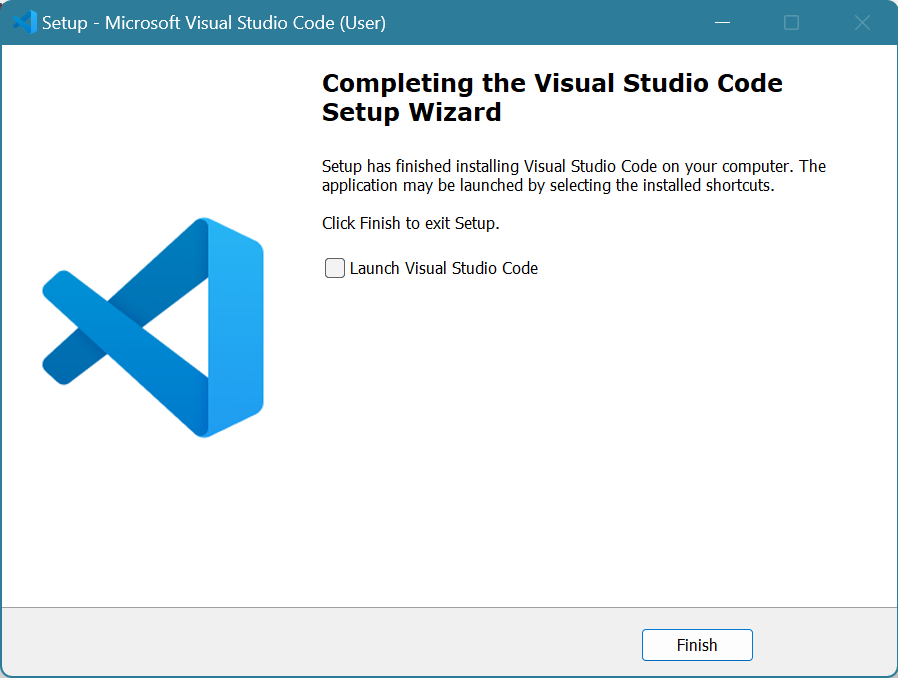This screenshot has width=898, height=678.
Task: Click the disabled maximize button
Action: pyautogui.click(x=791, y=22)
